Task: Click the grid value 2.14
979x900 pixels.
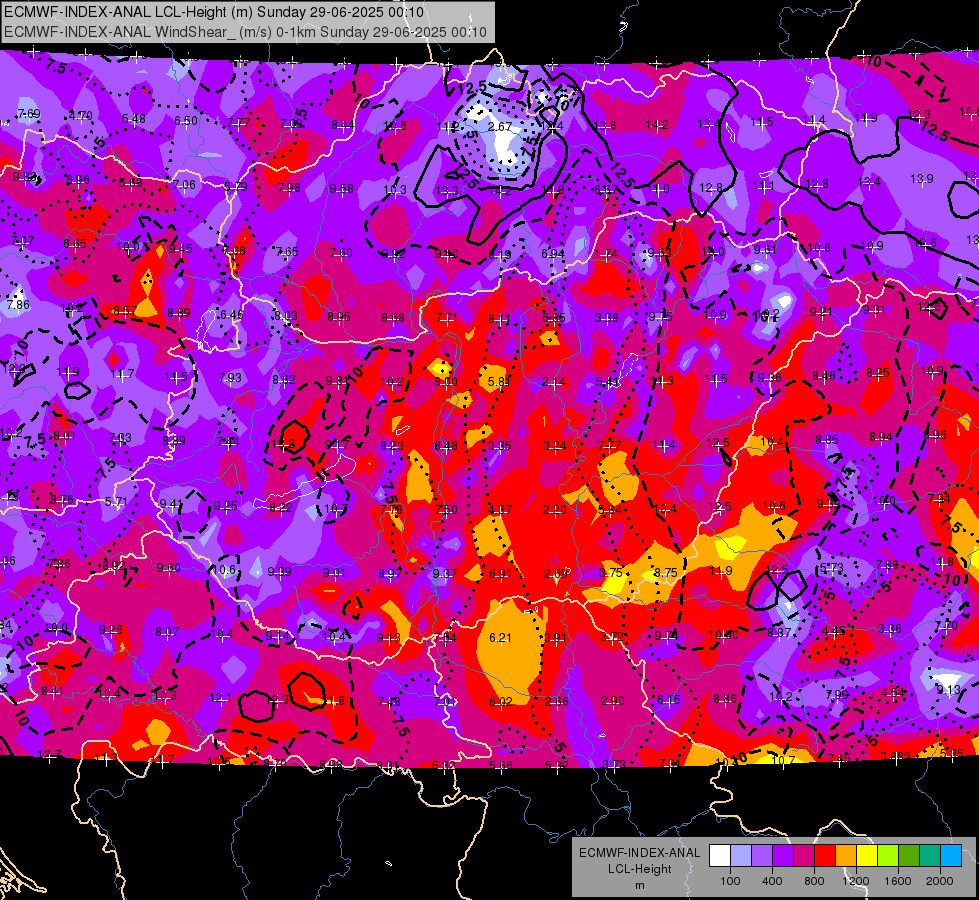Action: [554, 382]
